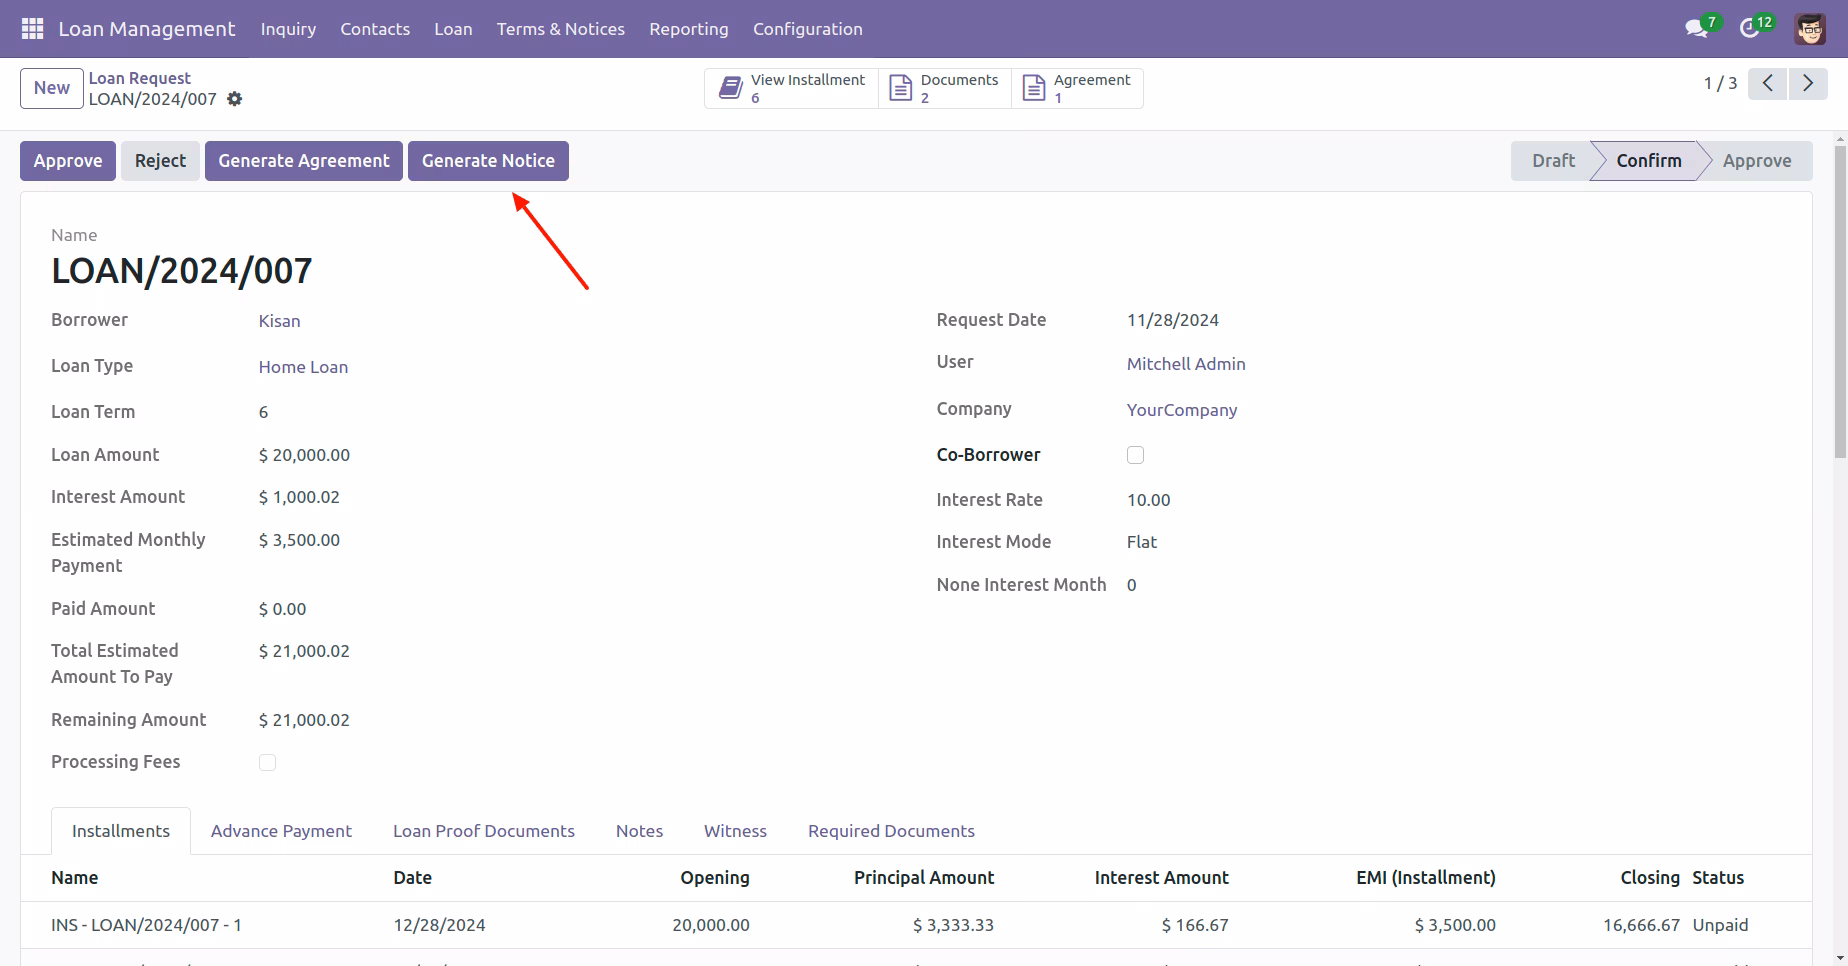
Task: Click principal amount $ 3,333.33 cell
Action: (953, 925)
